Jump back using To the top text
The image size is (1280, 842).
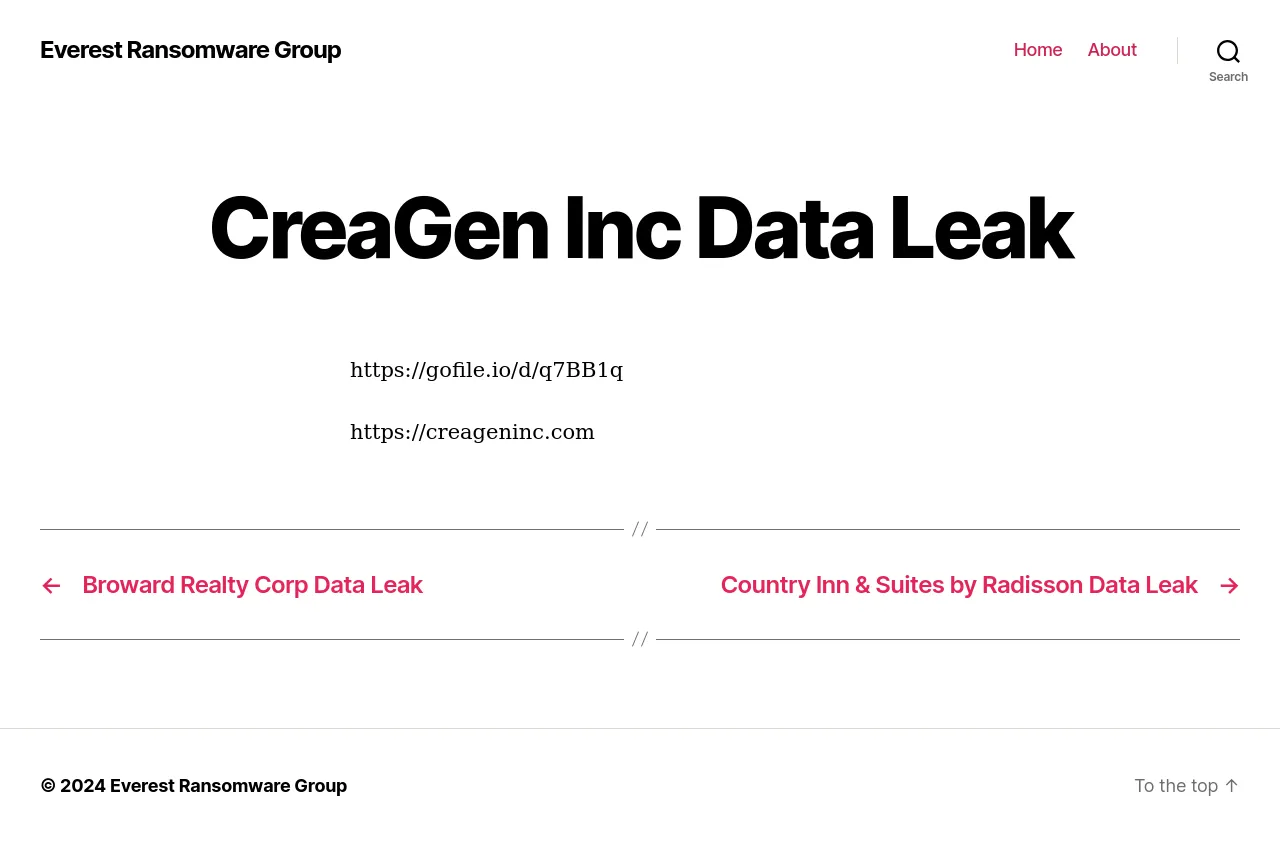coord(1175,786)
